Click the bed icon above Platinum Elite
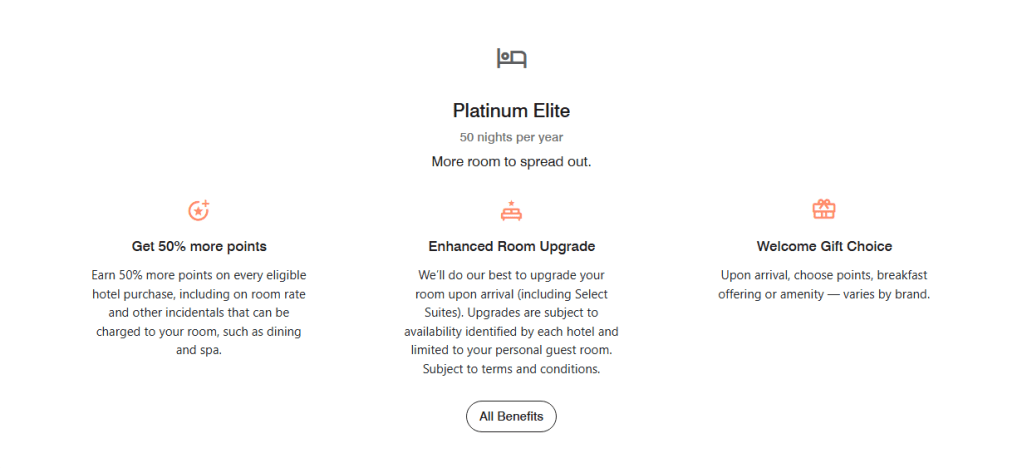The width and height of the screenshot is (1022, 468). click(x=511, y=58)
